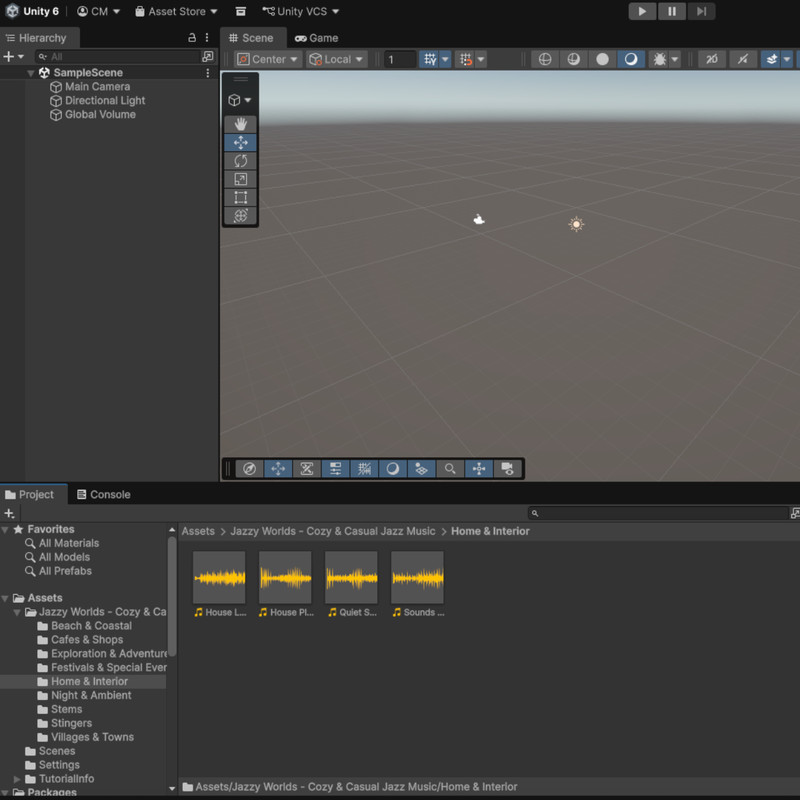800x800 pixels.
Task: Select Directional Light in the Hierarchy
Action: point(105,101)
